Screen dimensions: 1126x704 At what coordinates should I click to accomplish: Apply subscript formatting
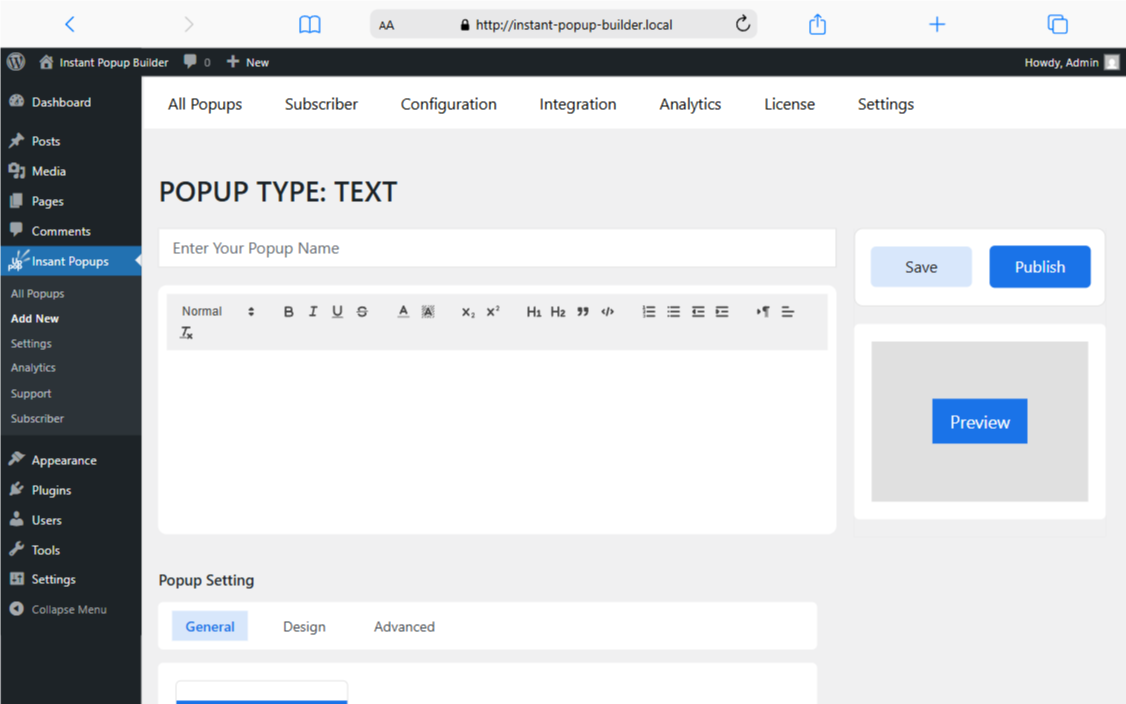click(468, 312)
